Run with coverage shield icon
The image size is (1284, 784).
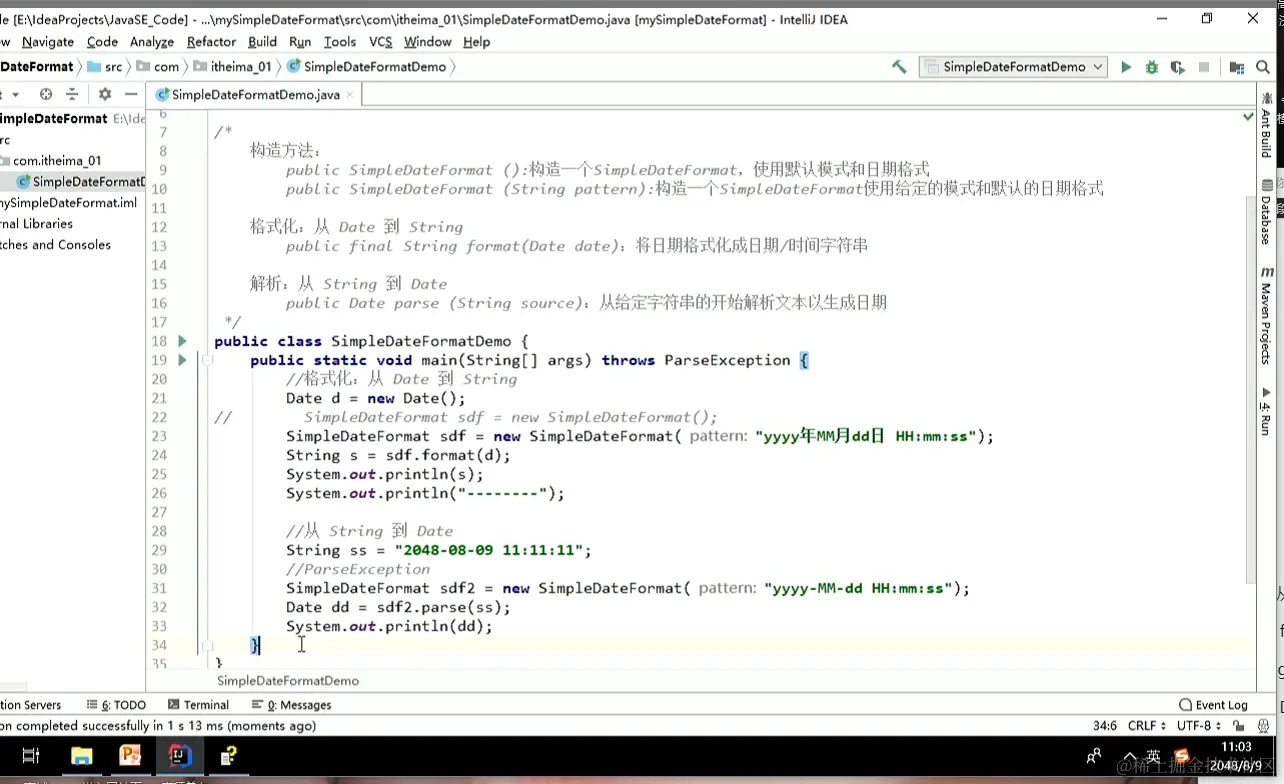click(1178, 67)
